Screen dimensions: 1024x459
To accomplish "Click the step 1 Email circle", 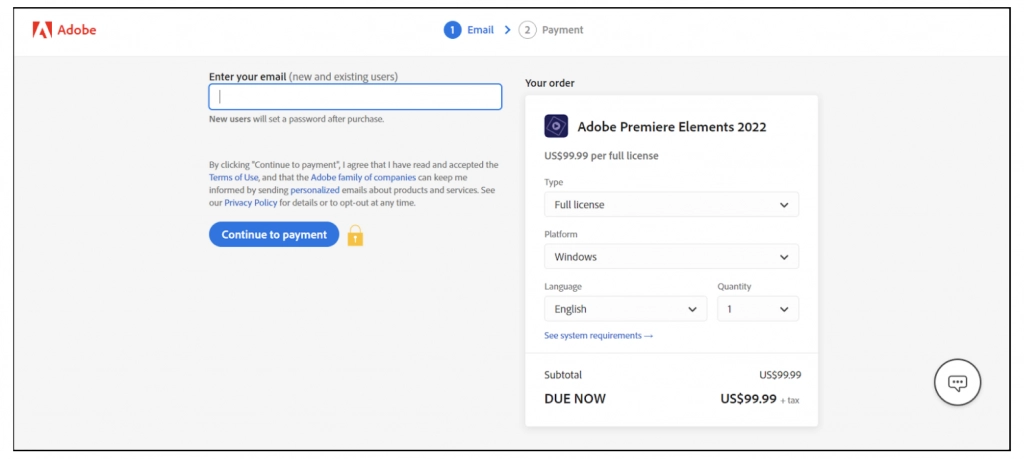I will tap(453, 30).
